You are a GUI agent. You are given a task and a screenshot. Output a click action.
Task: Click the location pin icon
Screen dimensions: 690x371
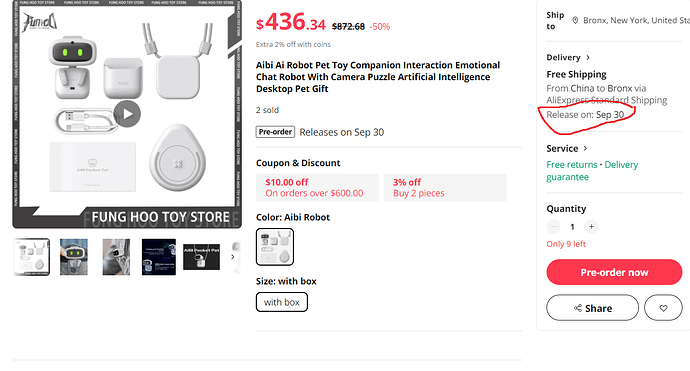(x=575, y=20)
